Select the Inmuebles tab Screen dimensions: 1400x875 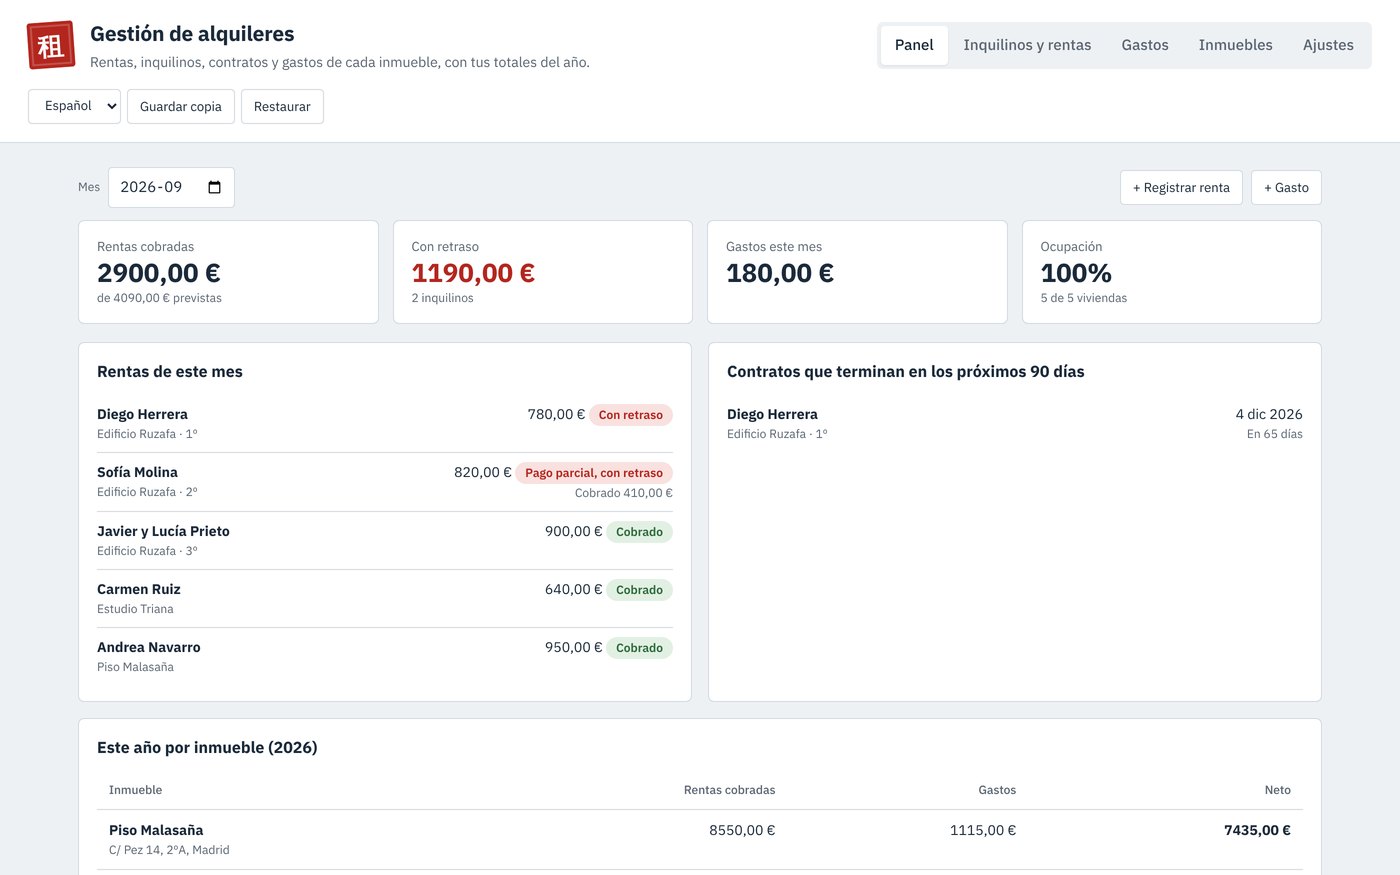[x=1235, y=45]
